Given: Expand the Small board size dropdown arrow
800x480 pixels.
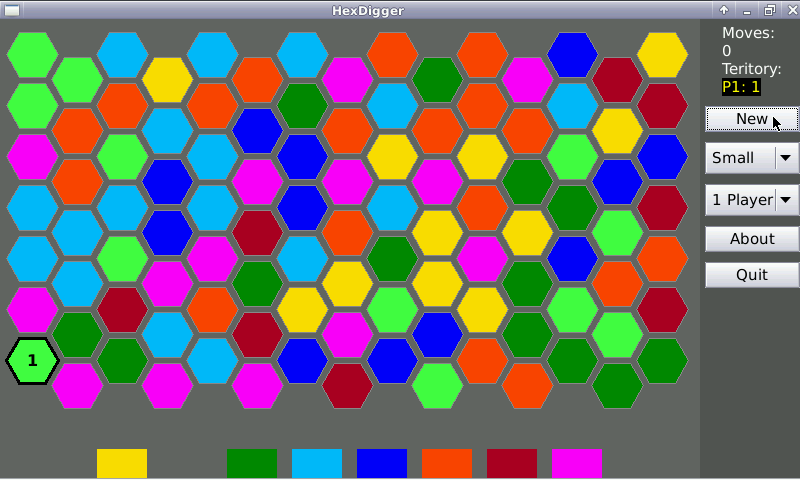Looking at the screenshot, I should point(786,158).
